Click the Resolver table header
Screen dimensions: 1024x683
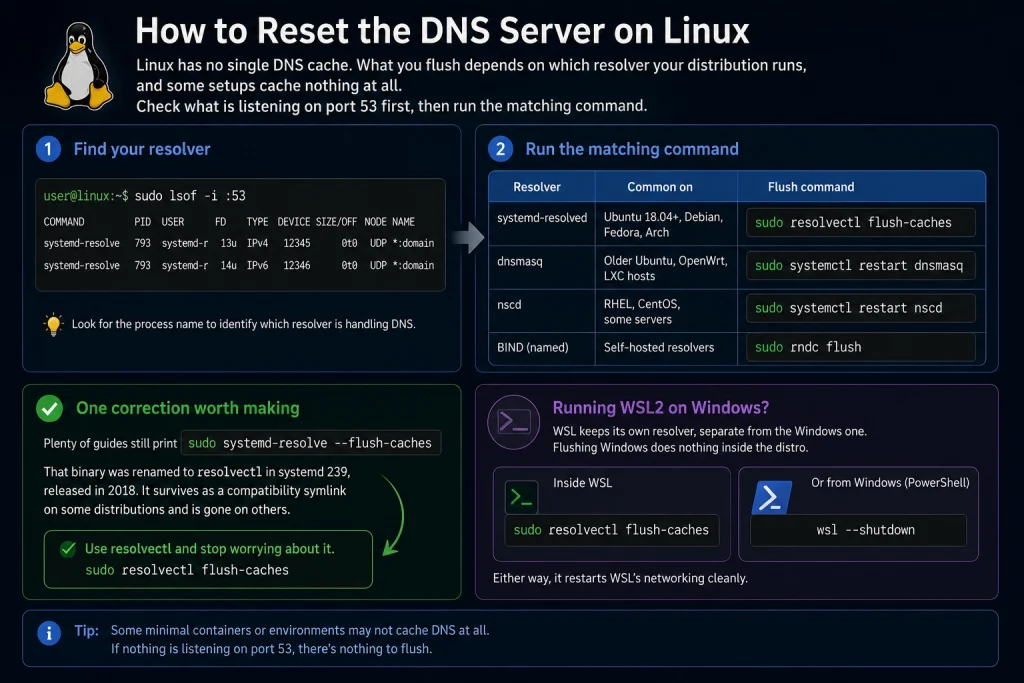537,187
